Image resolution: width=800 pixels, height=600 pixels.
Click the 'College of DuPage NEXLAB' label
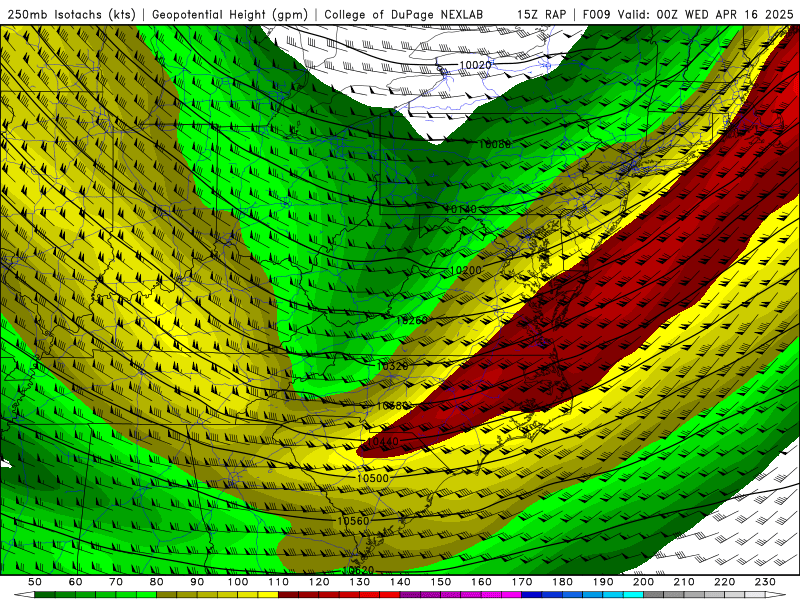(x=403, y=14)
